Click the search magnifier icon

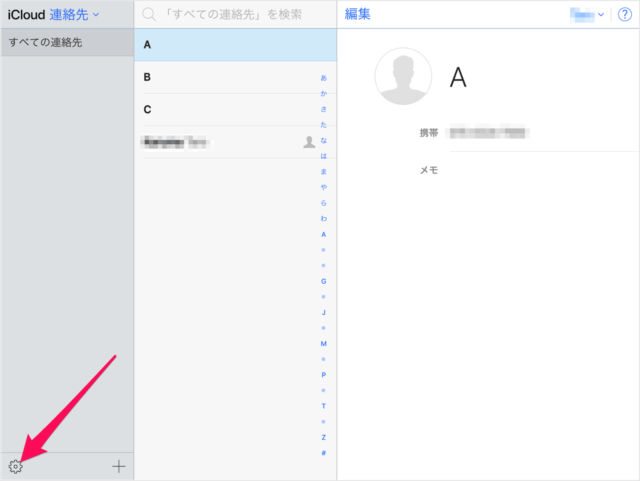(x=150, y=15)
